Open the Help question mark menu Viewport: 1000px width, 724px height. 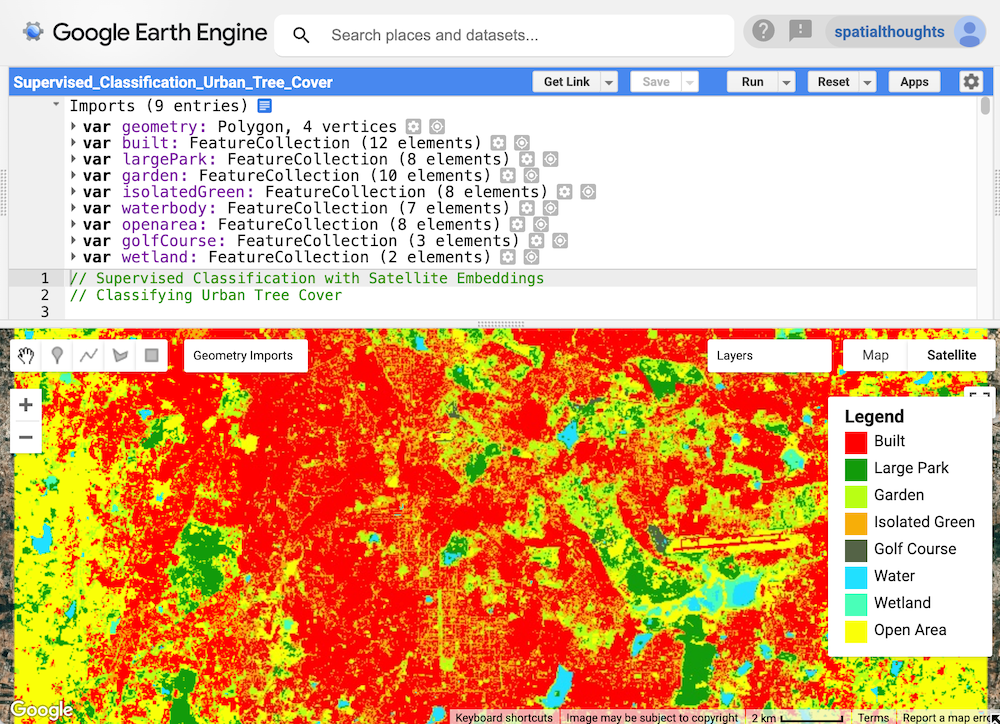[x=764, y=31]
